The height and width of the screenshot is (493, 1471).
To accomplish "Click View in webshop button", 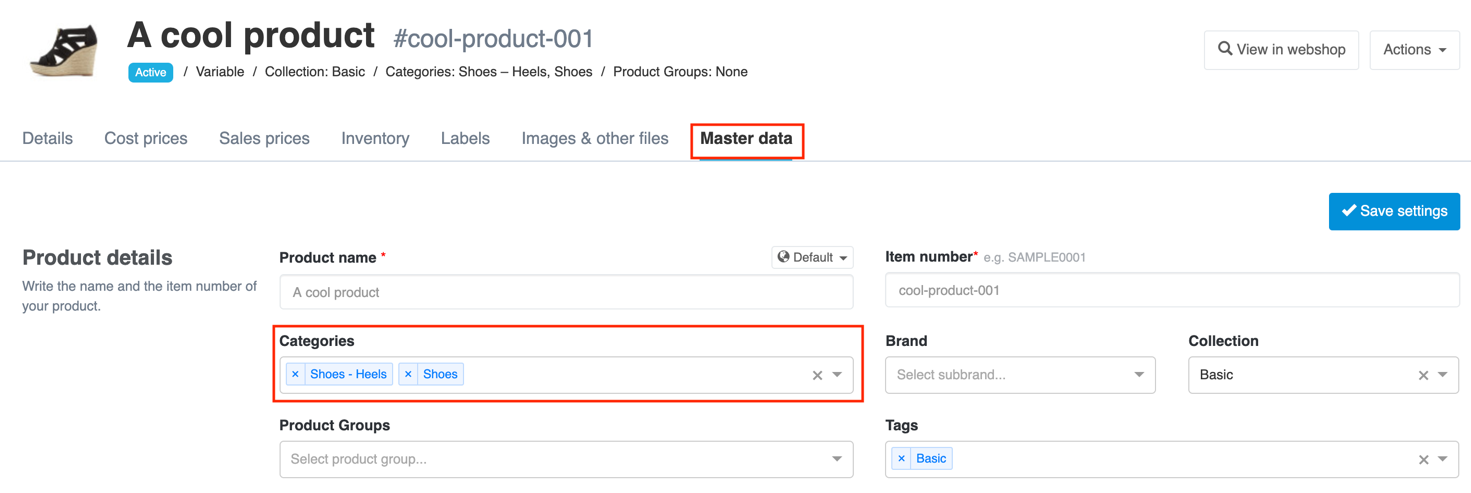I will pos(1281,50).
